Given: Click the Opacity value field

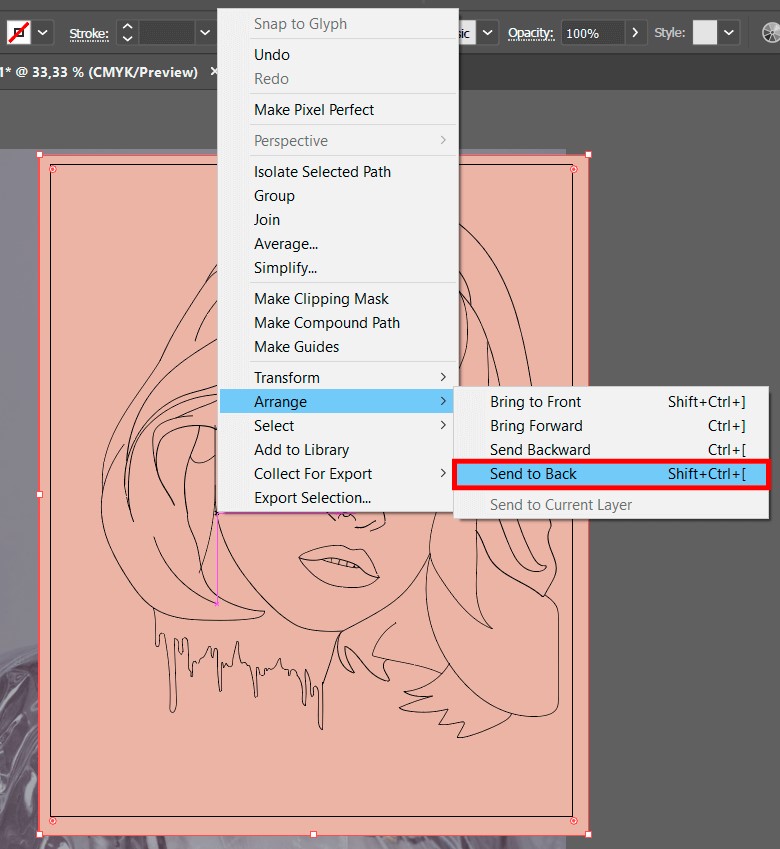Looking at the screenshot, I should coord(592,33).
